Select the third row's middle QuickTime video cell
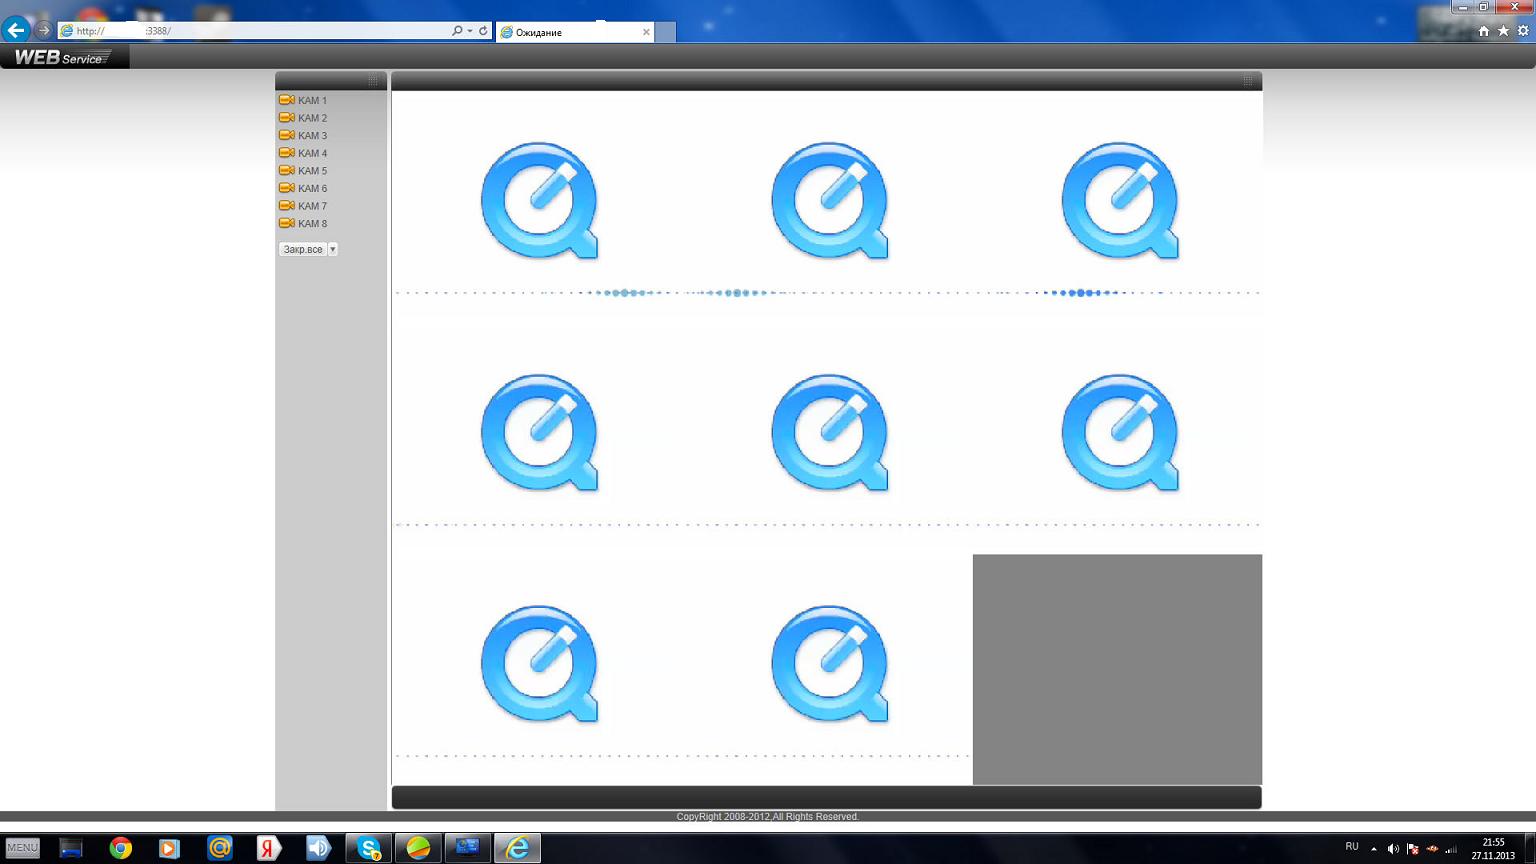This screenshot has width=1536, height=864. tap(827, 670)
